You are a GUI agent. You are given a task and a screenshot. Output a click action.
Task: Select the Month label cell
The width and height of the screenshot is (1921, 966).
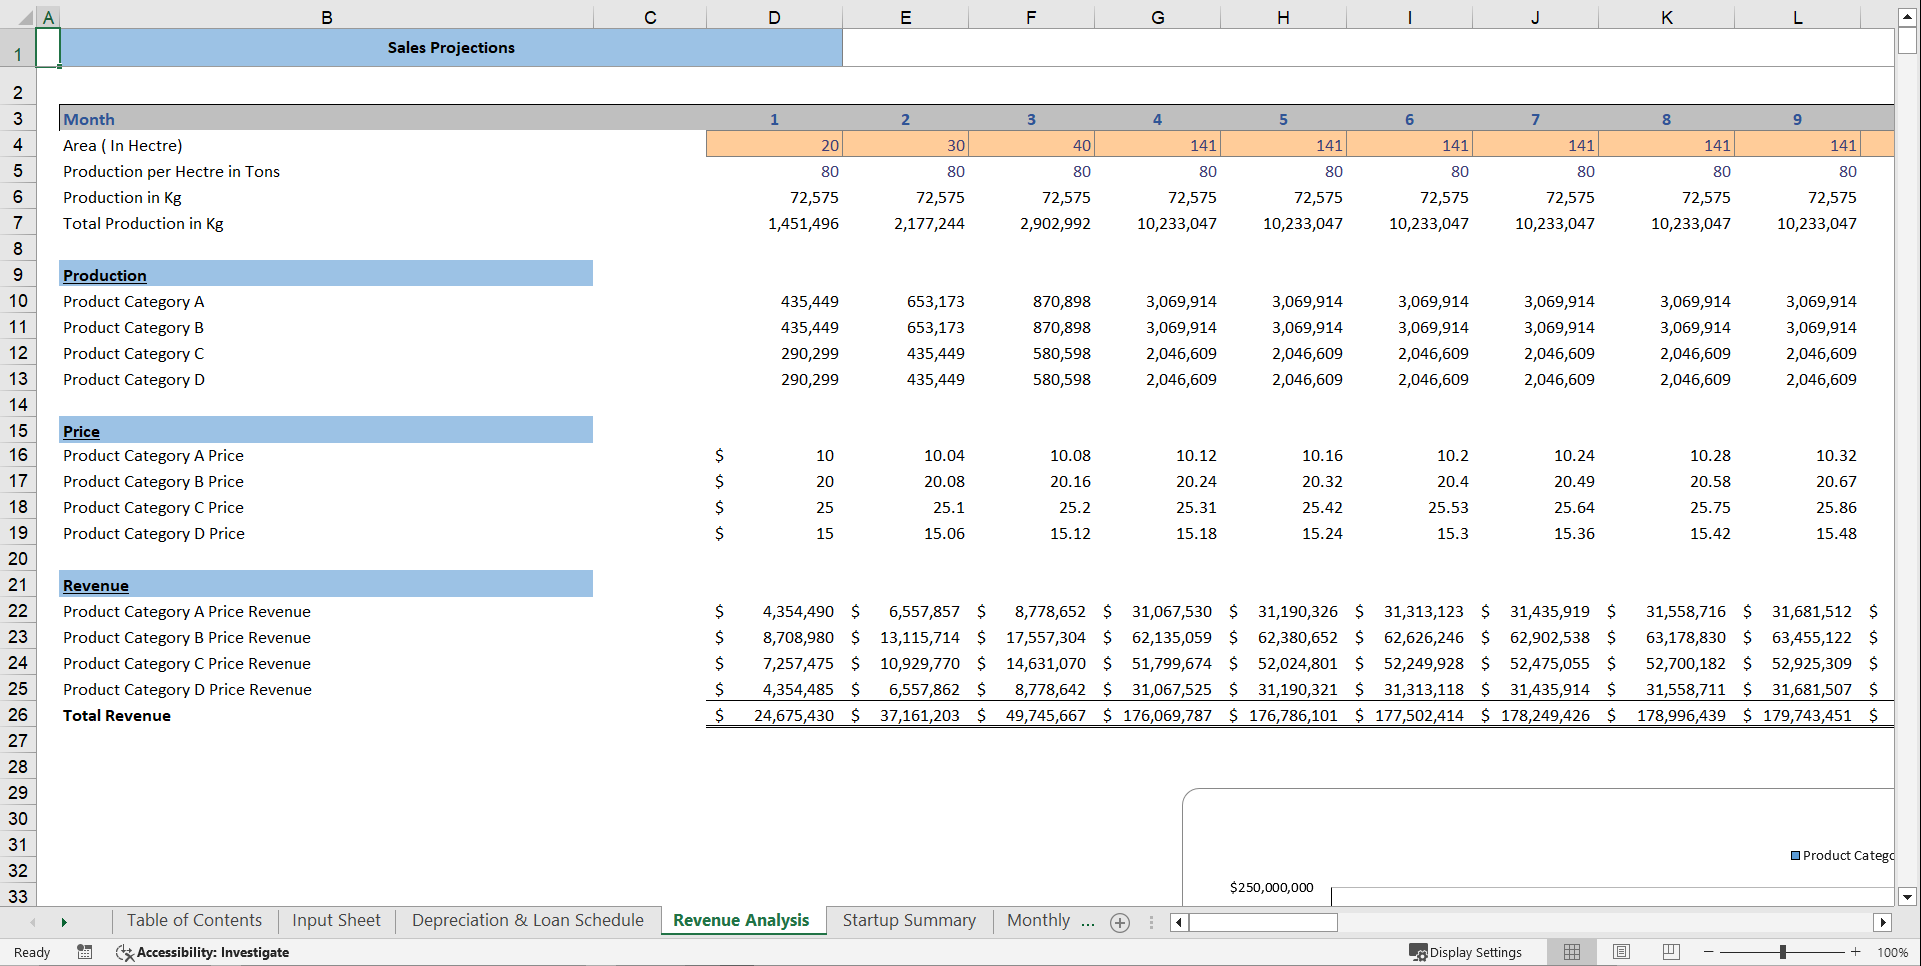(326, 119)
